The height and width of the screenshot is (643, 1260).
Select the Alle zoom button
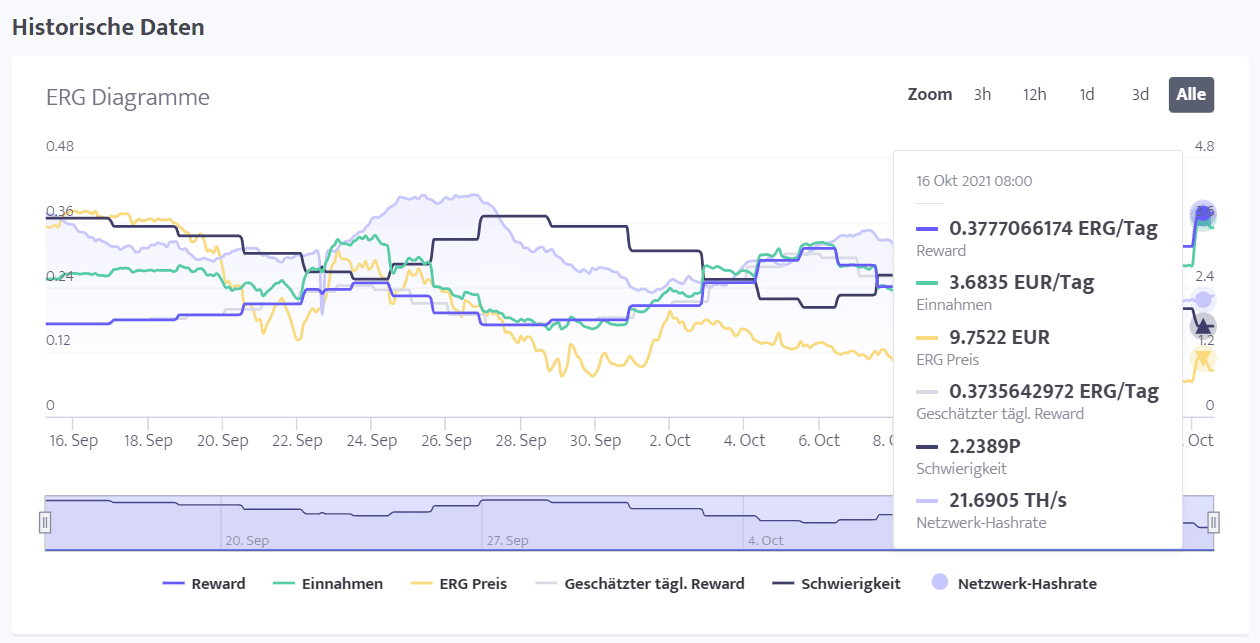[1191, 94]
